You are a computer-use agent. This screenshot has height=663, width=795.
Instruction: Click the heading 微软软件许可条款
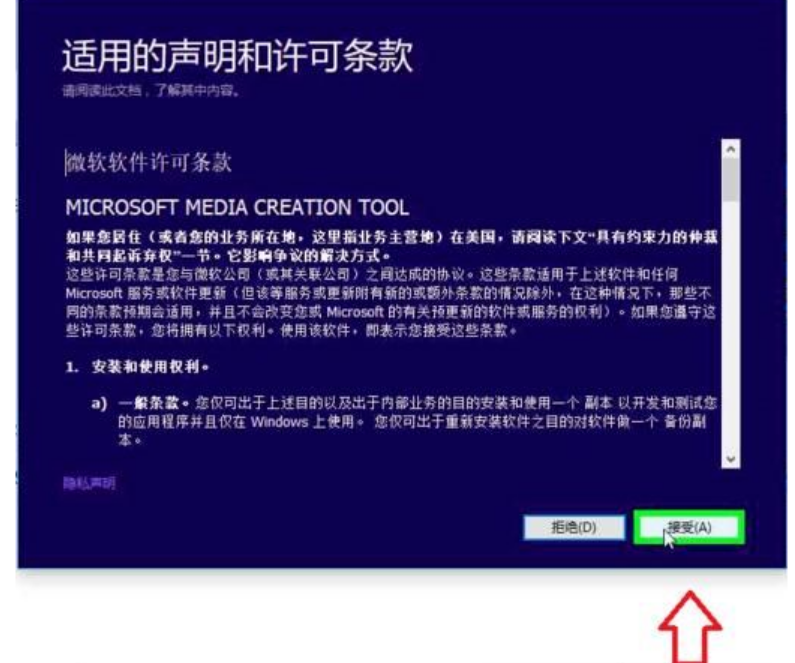click(x=149, y=162)
